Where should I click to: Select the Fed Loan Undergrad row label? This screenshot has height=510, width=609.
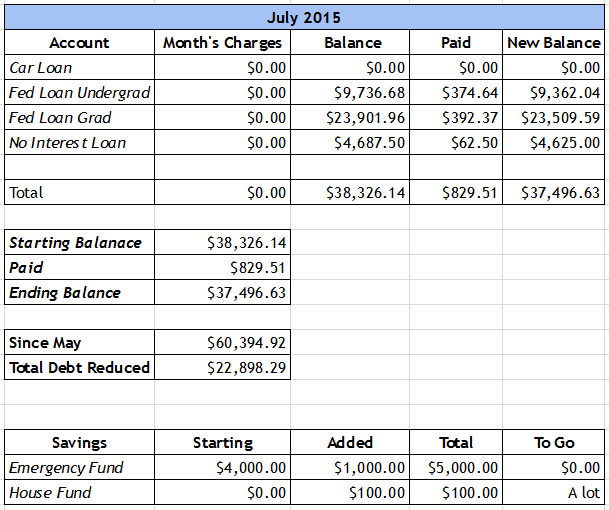click(79, 92)
